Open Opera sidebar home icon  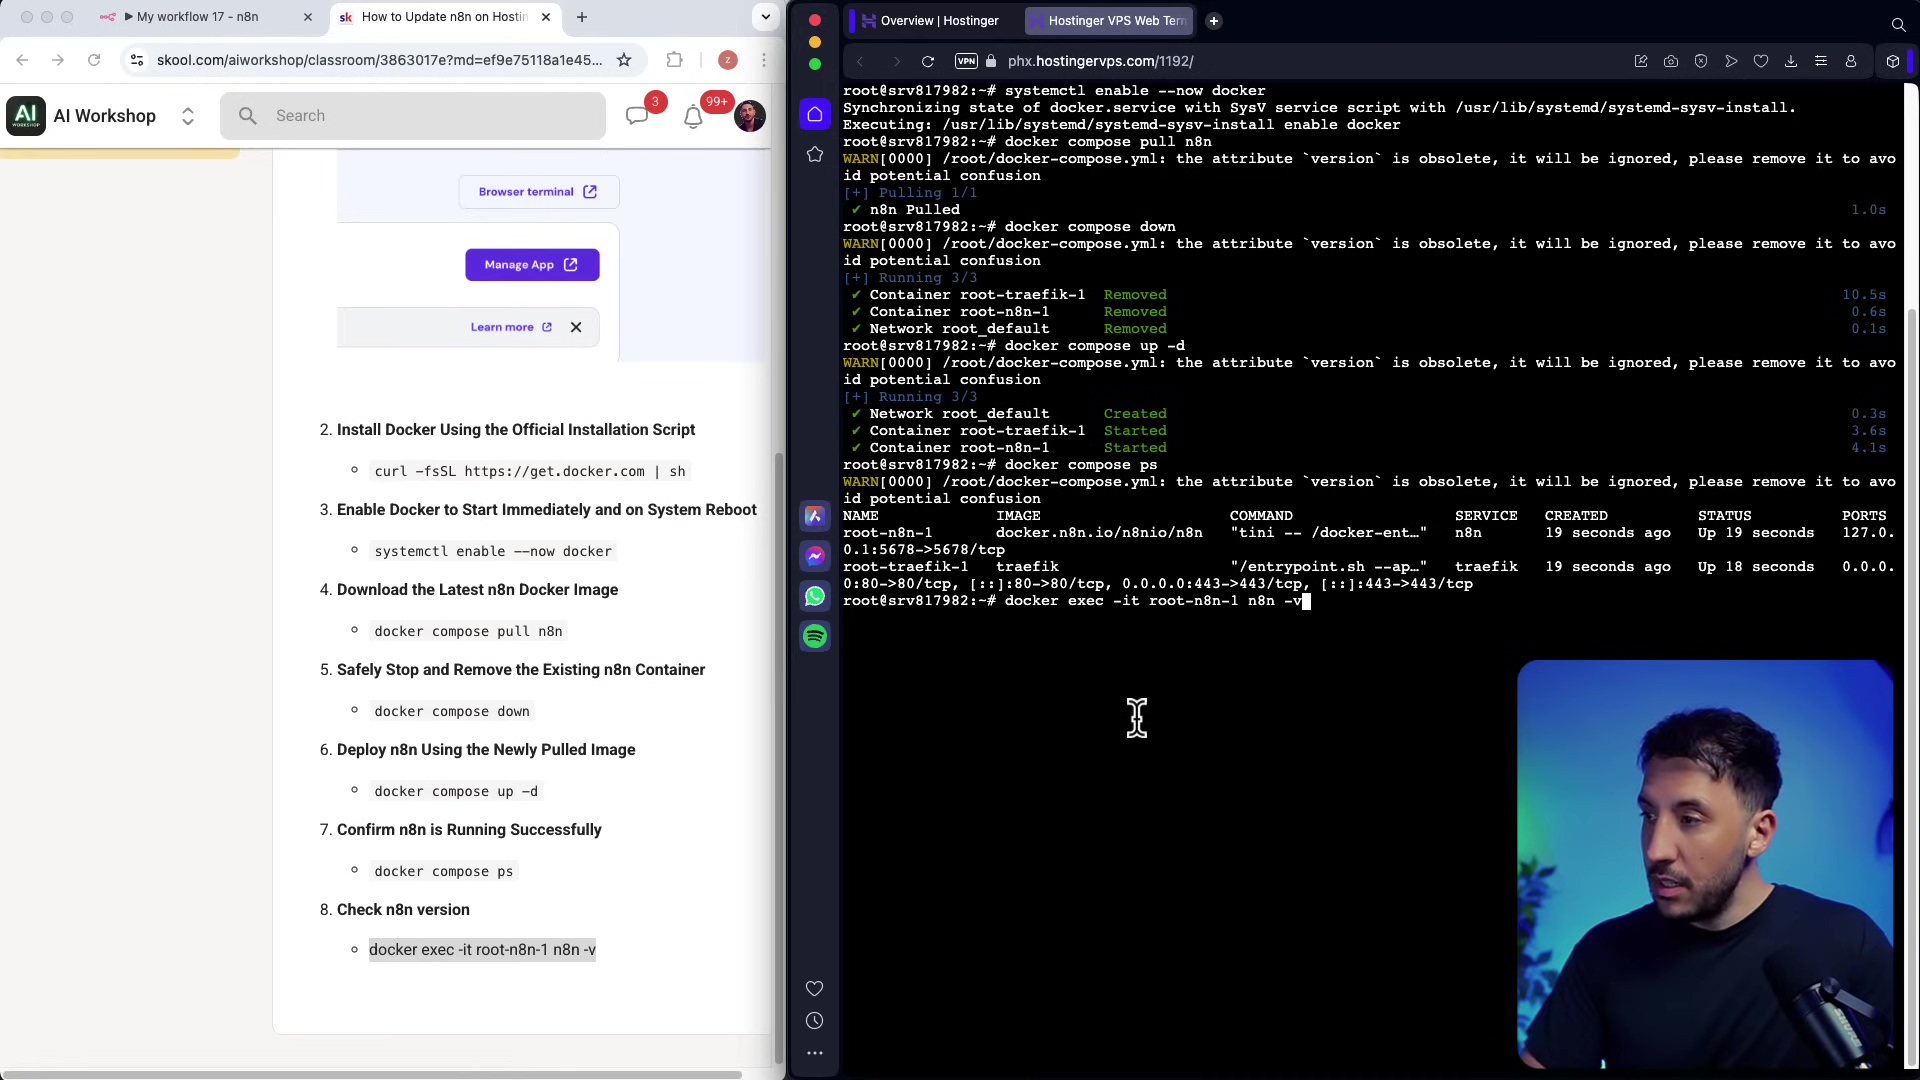point(815,114)
